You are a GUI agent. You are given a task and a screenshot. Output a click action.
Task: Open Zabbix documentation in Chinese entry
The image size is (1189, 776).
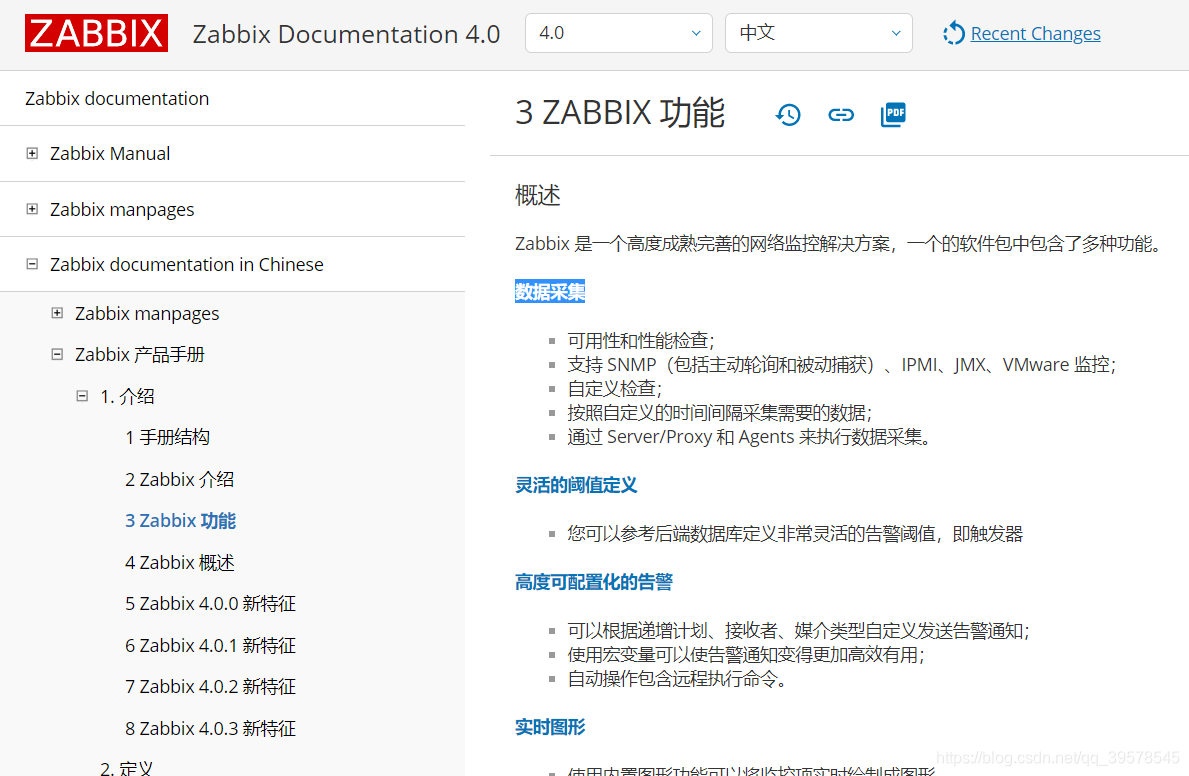click(187, 265)
